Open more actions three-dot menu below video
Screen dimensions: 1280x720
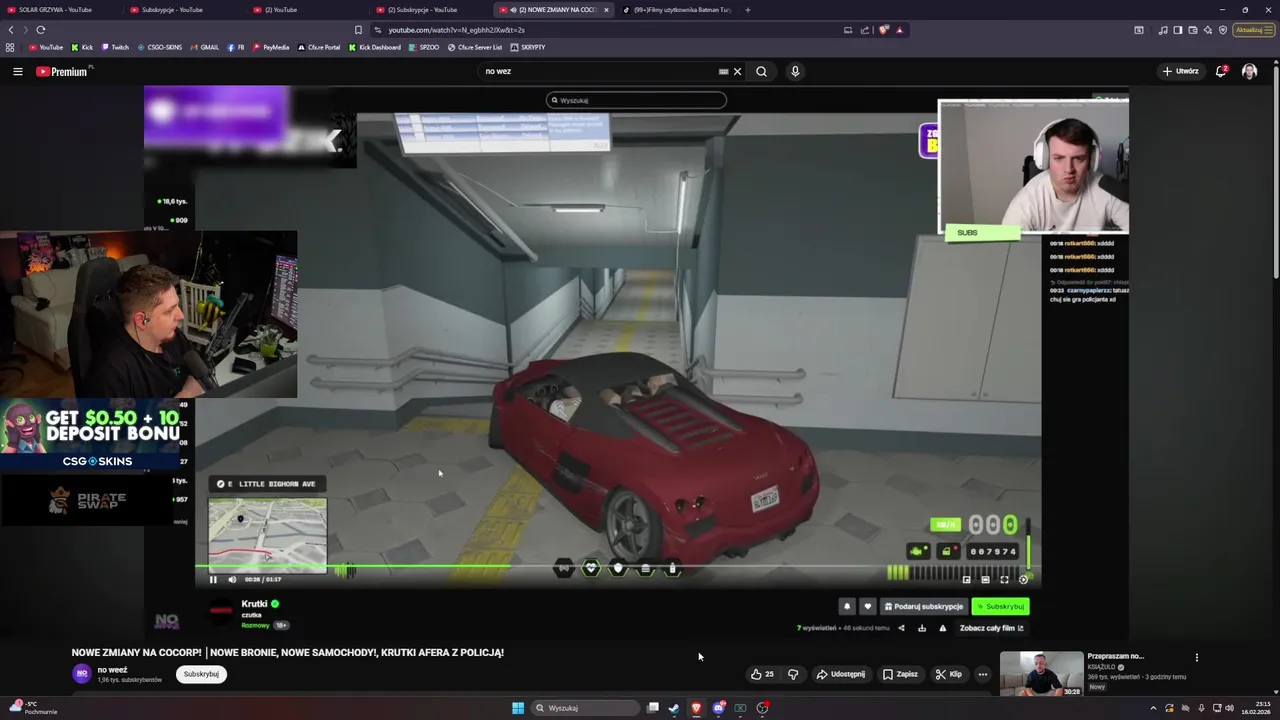[983, 674]
